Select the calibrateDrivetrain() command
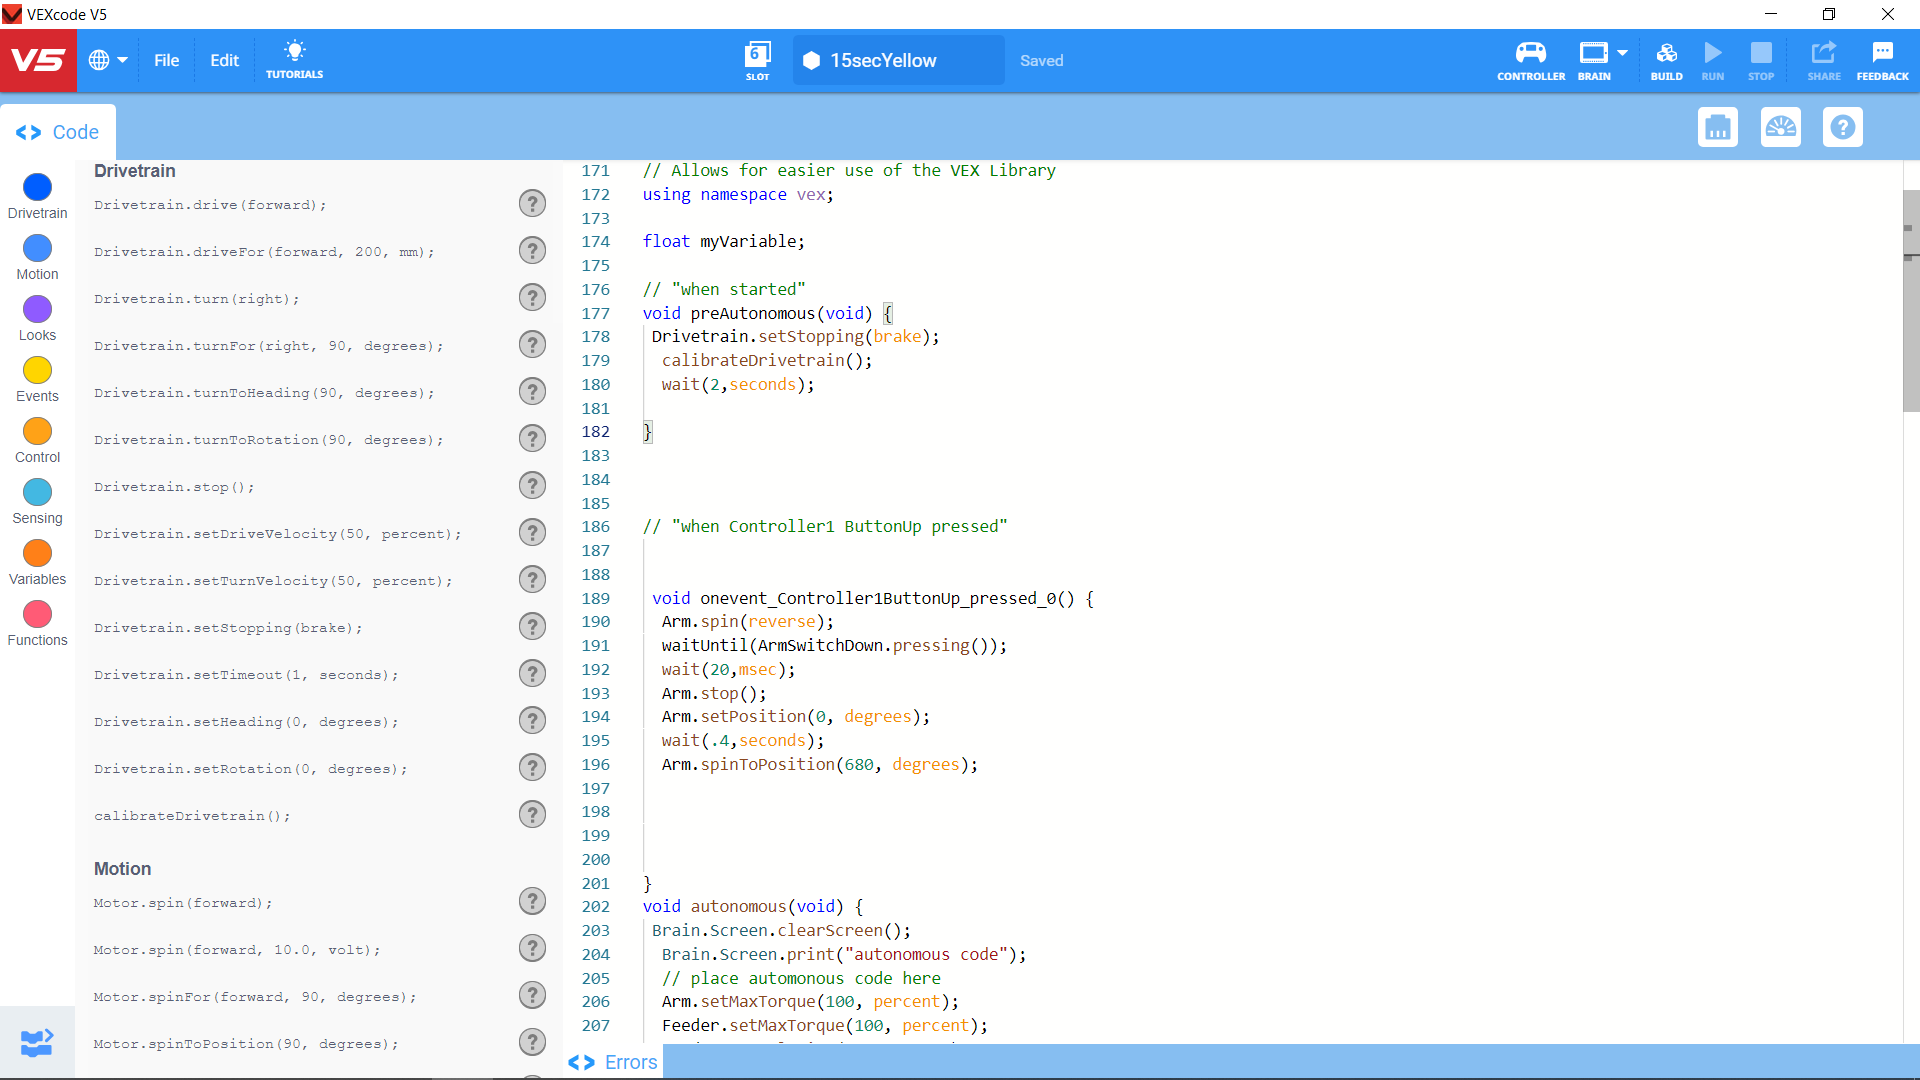The width and height of the screenshot is (1920, 1080). pyautogui.click(x=192, y=816)
